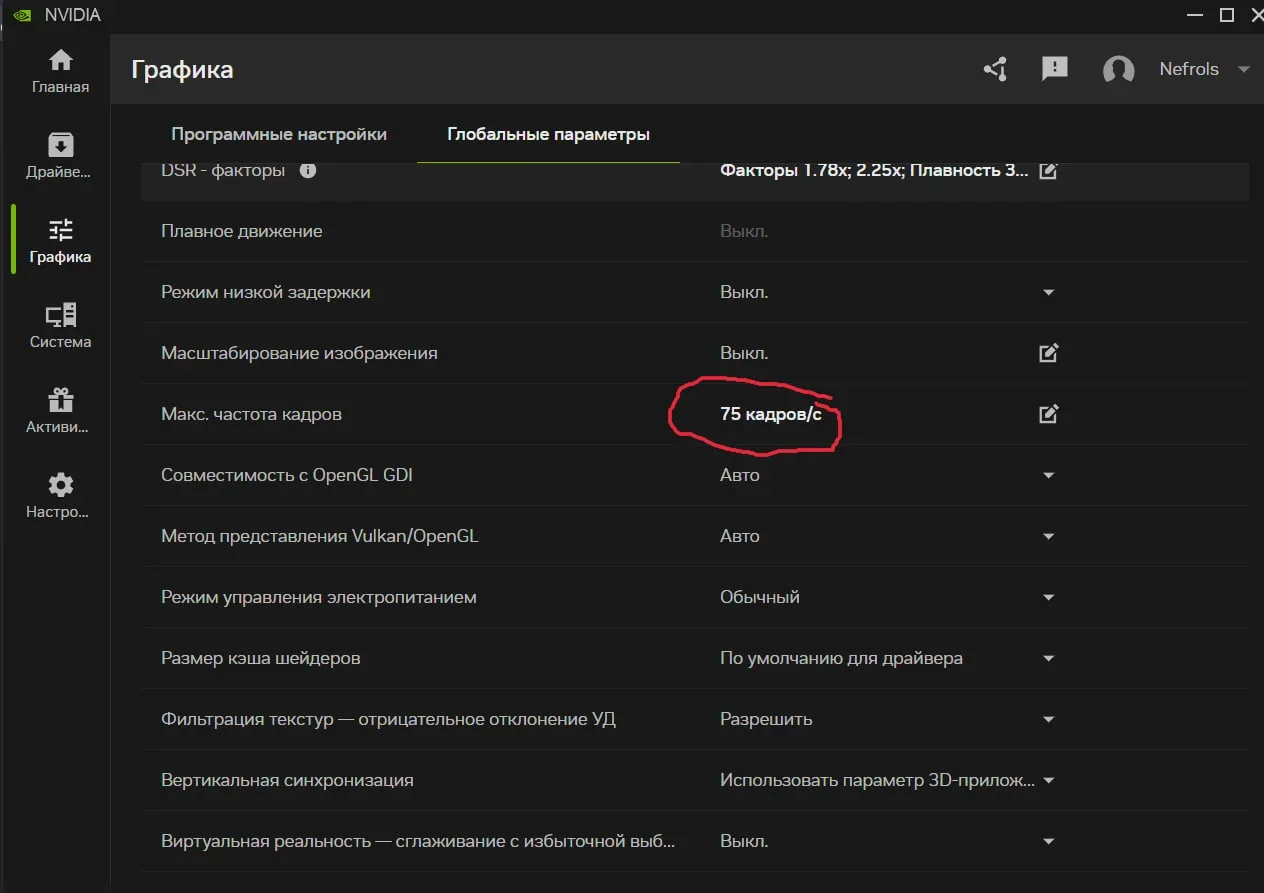Click the Масштабирование изображения label

(299, 353)
